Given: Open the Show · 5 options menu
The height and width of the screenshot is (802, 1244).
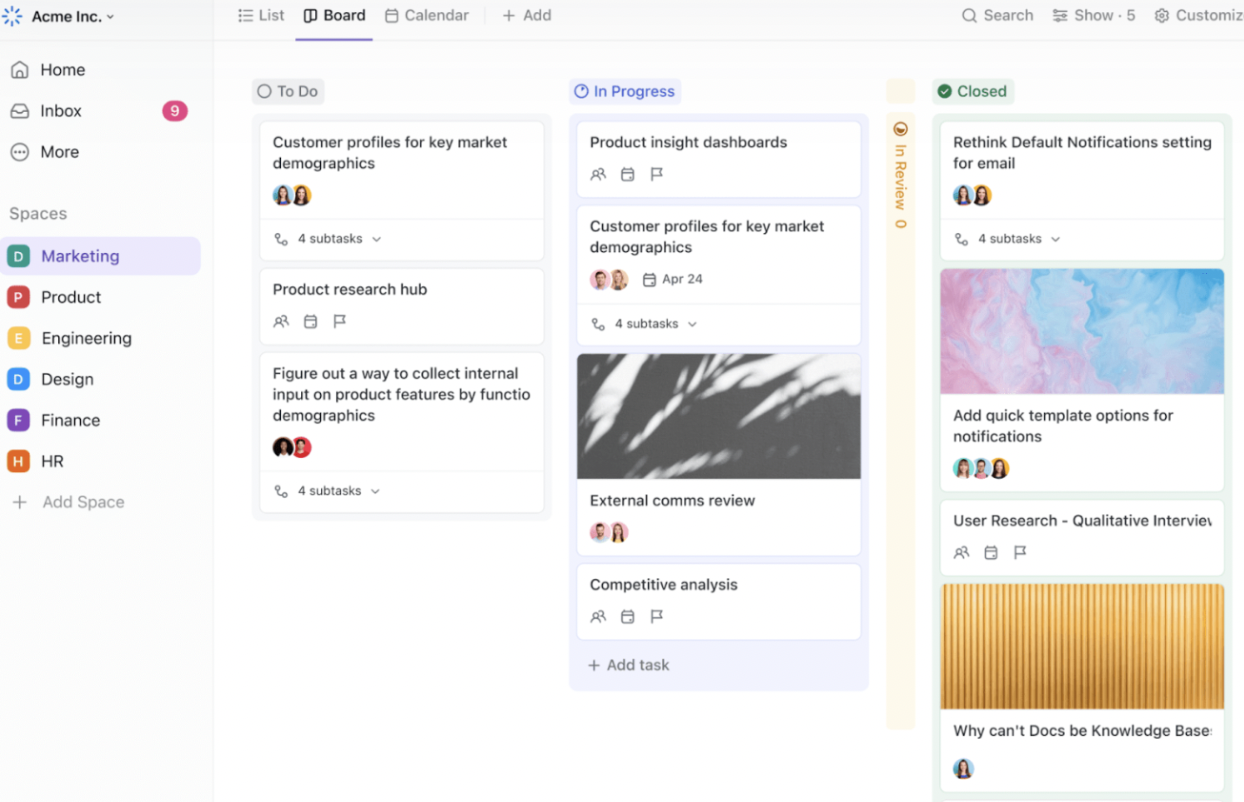Looking at the screenshot, I should pos(1094,16).
